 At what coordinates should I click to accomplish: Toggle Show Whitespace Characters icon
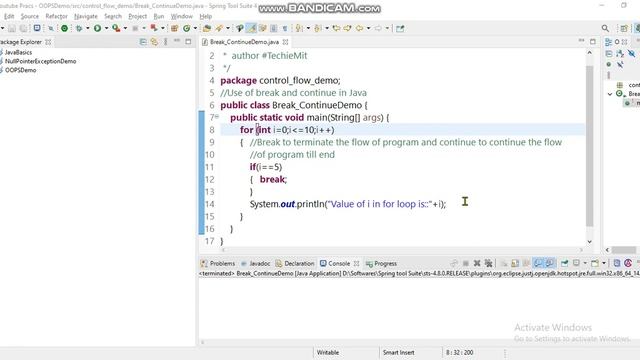point(285,28)
